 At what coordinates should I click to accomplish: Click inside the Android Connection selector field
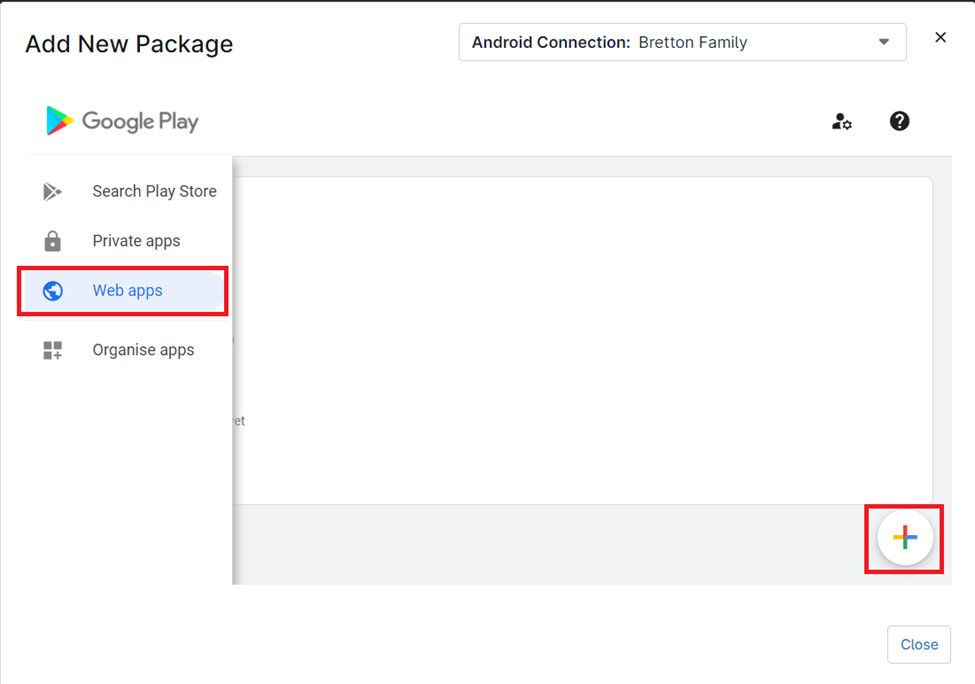click(x=683, y=42)
